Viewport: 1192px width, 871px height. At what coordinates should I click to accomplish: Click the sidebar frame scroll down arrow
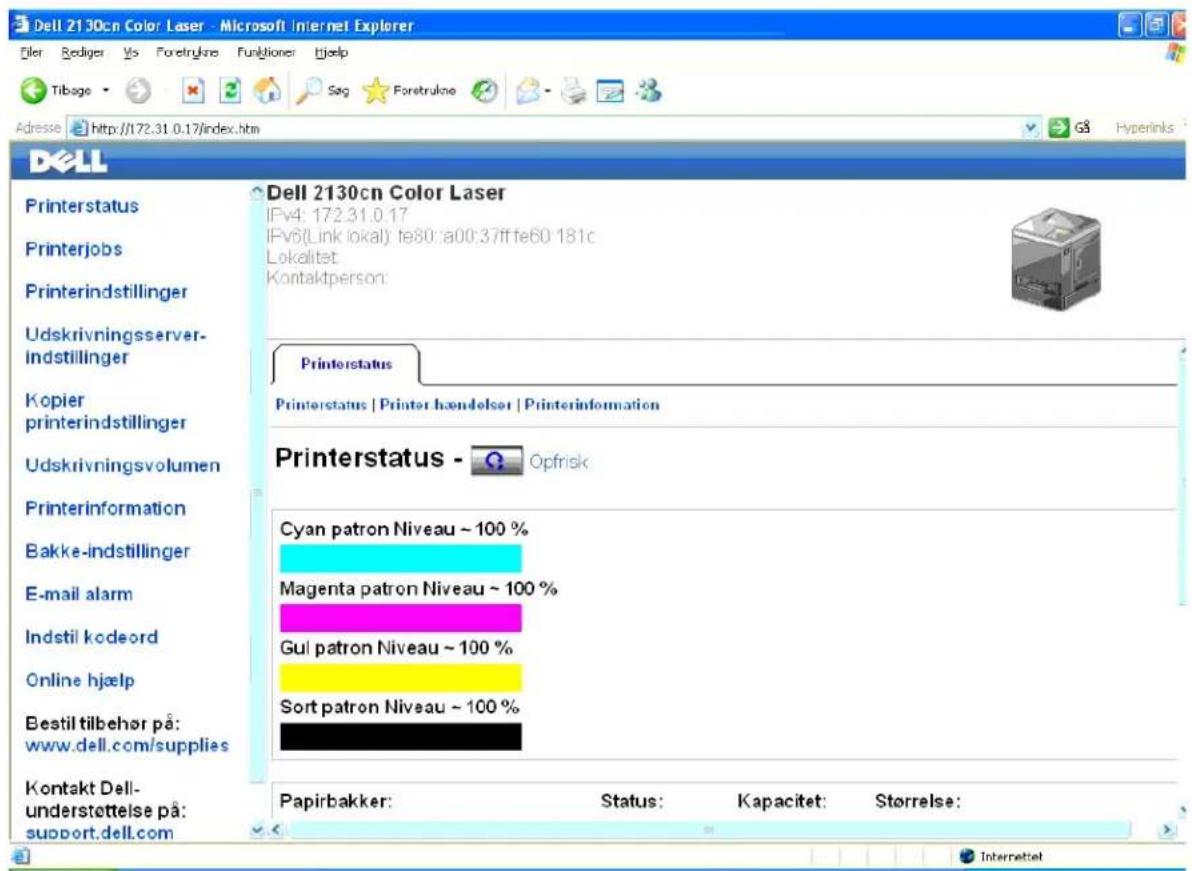point(256,831)
